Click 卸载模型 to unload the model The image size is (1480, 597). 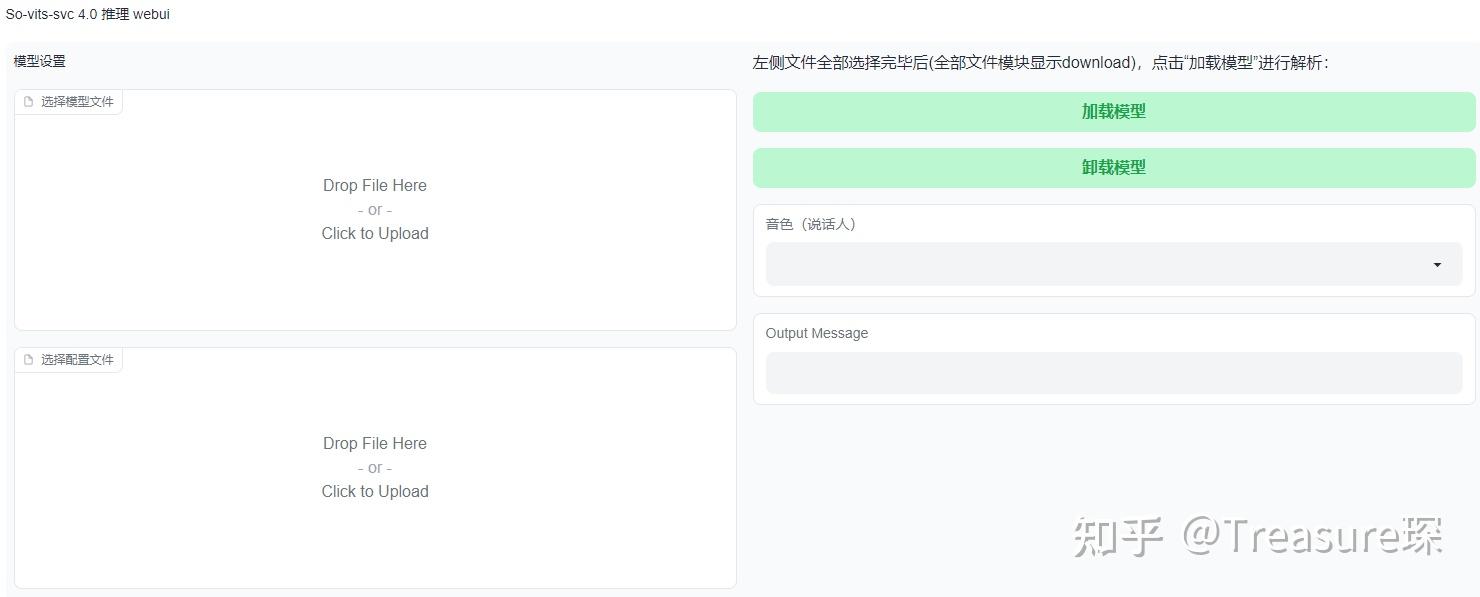(x=1113, y=167)
